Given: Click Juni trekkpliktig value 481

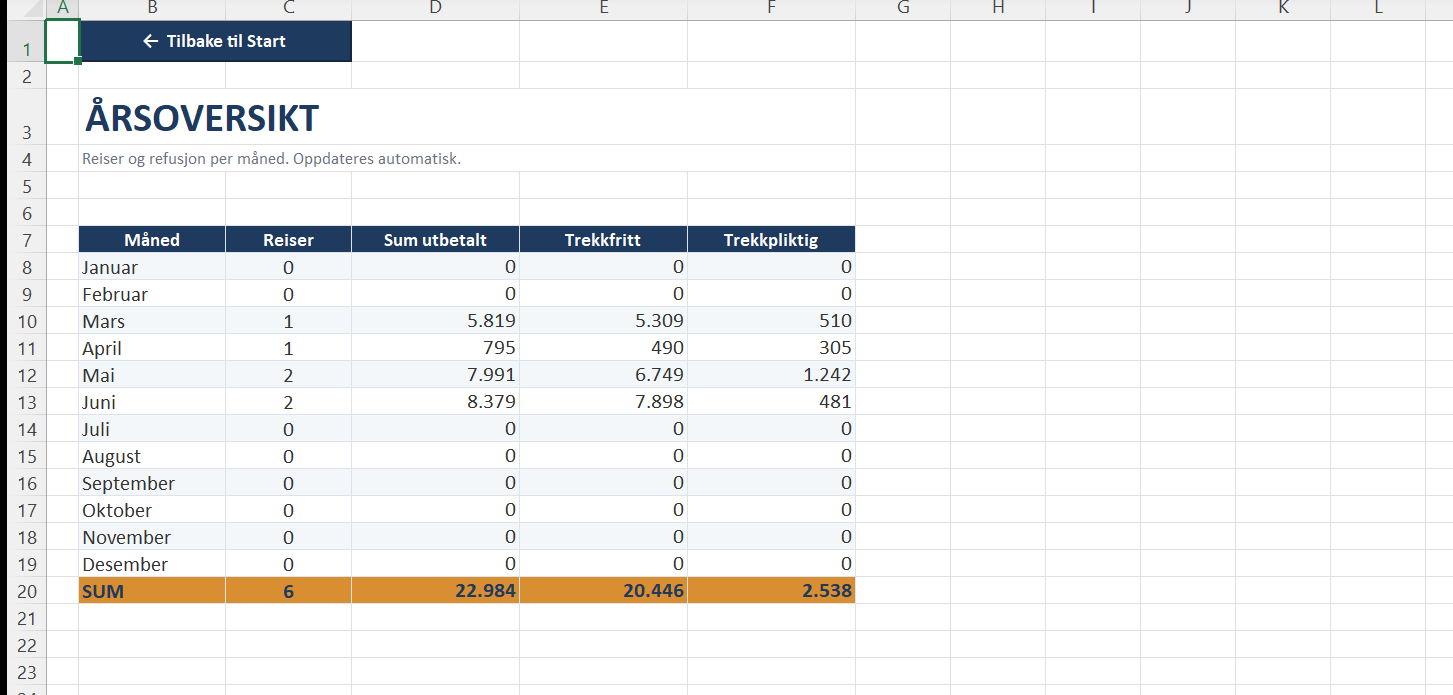Looking at the screenshot, I should pyautogui.click(x=771, y=402).
